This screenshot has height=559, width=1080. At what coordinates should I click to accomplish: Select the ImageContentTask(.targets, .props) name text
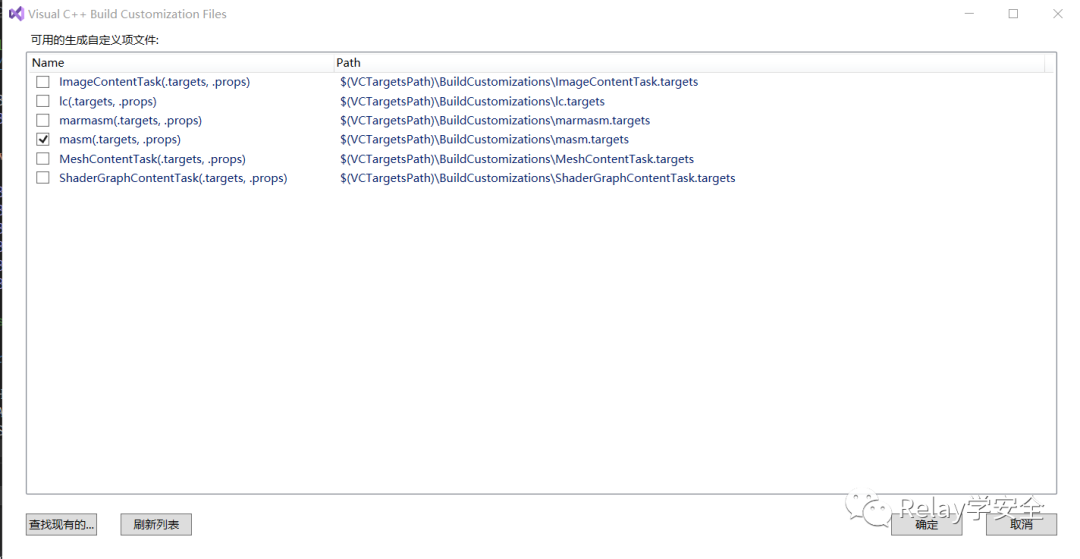pyautogui.click(x=154, y=82)
